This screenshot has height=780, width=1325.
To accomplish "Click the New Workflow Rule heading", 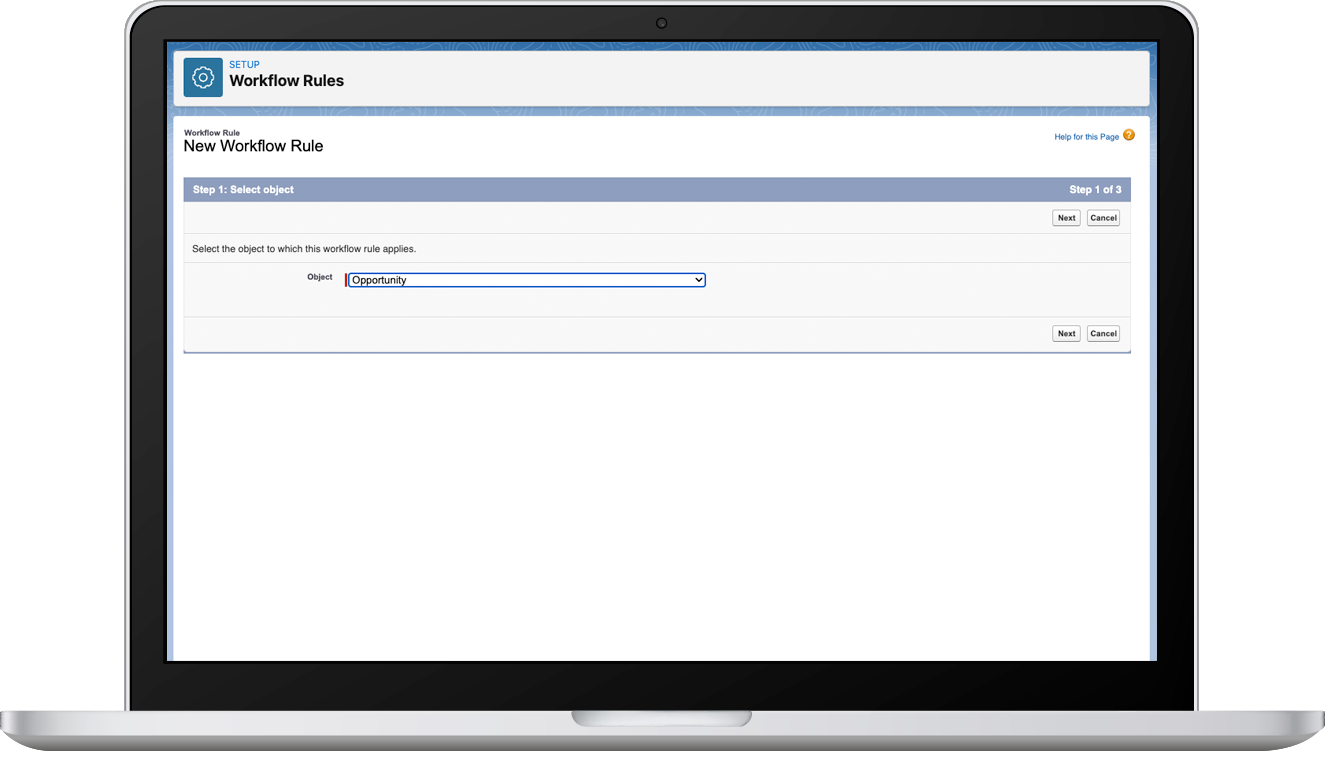I will click(253, 146).
